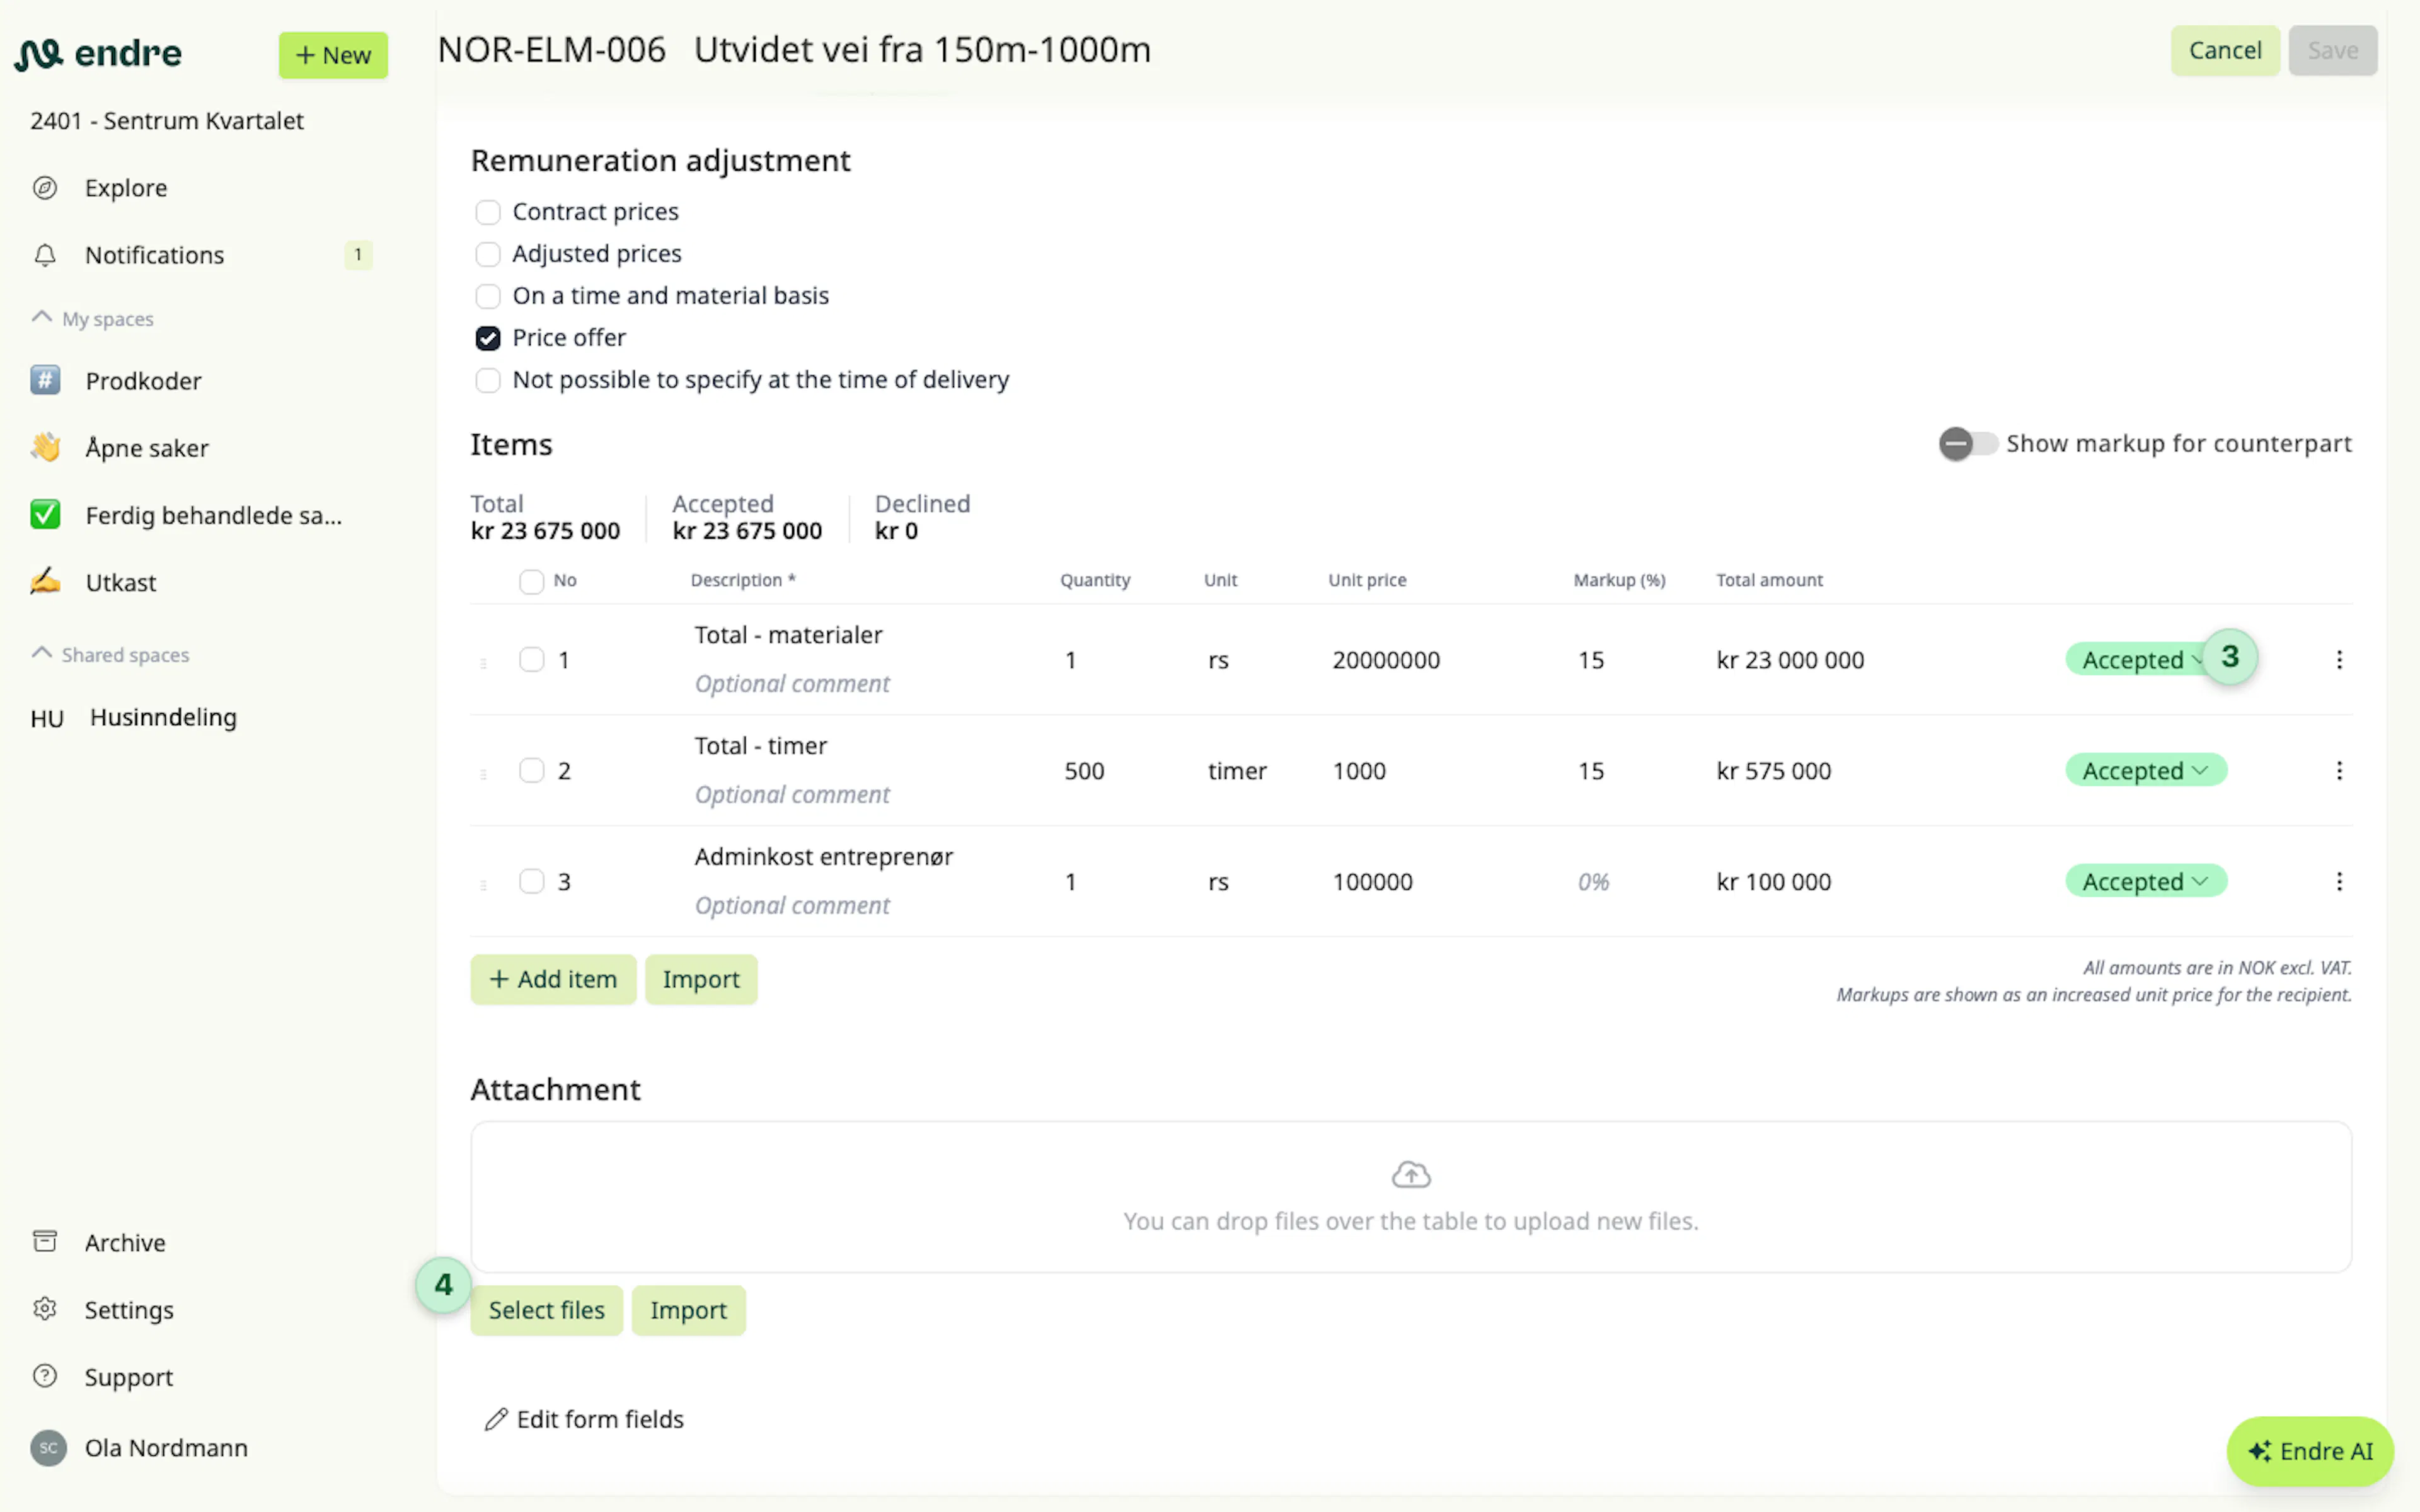This screenshot has height=1512, width=2420.
Task: Click the Save button
Action: [x=2333, y=50]
